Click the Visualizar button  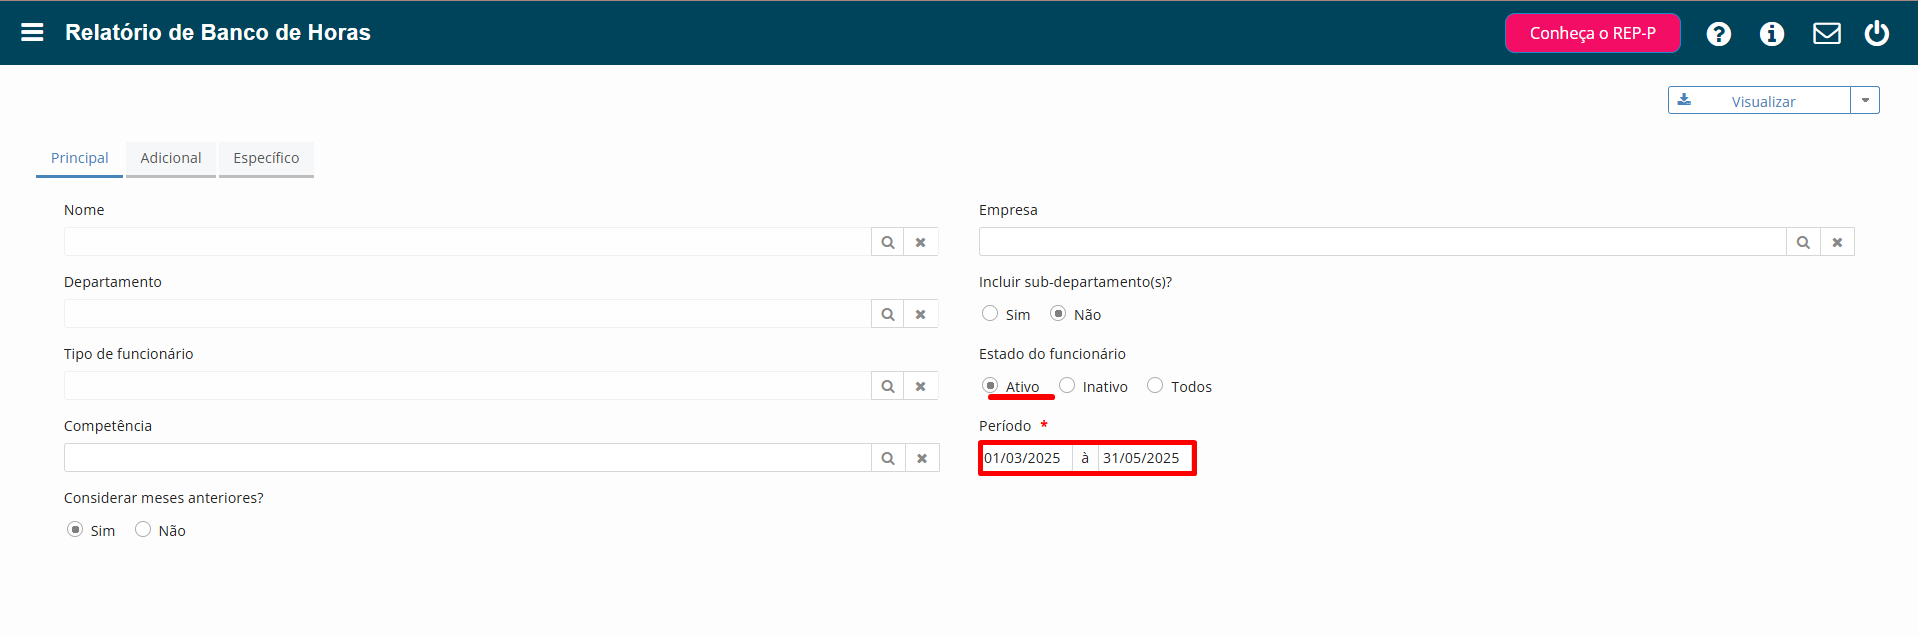(x=1759, y=100)
